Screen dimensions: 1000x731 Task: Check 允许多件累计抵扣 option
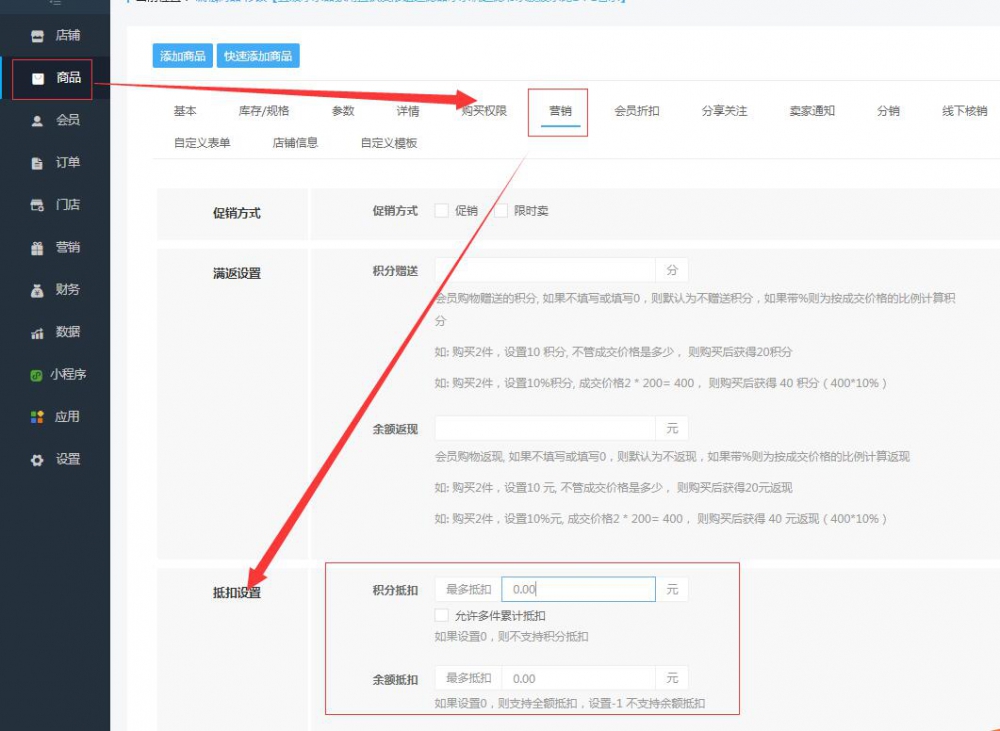click(x=441, y=616)
